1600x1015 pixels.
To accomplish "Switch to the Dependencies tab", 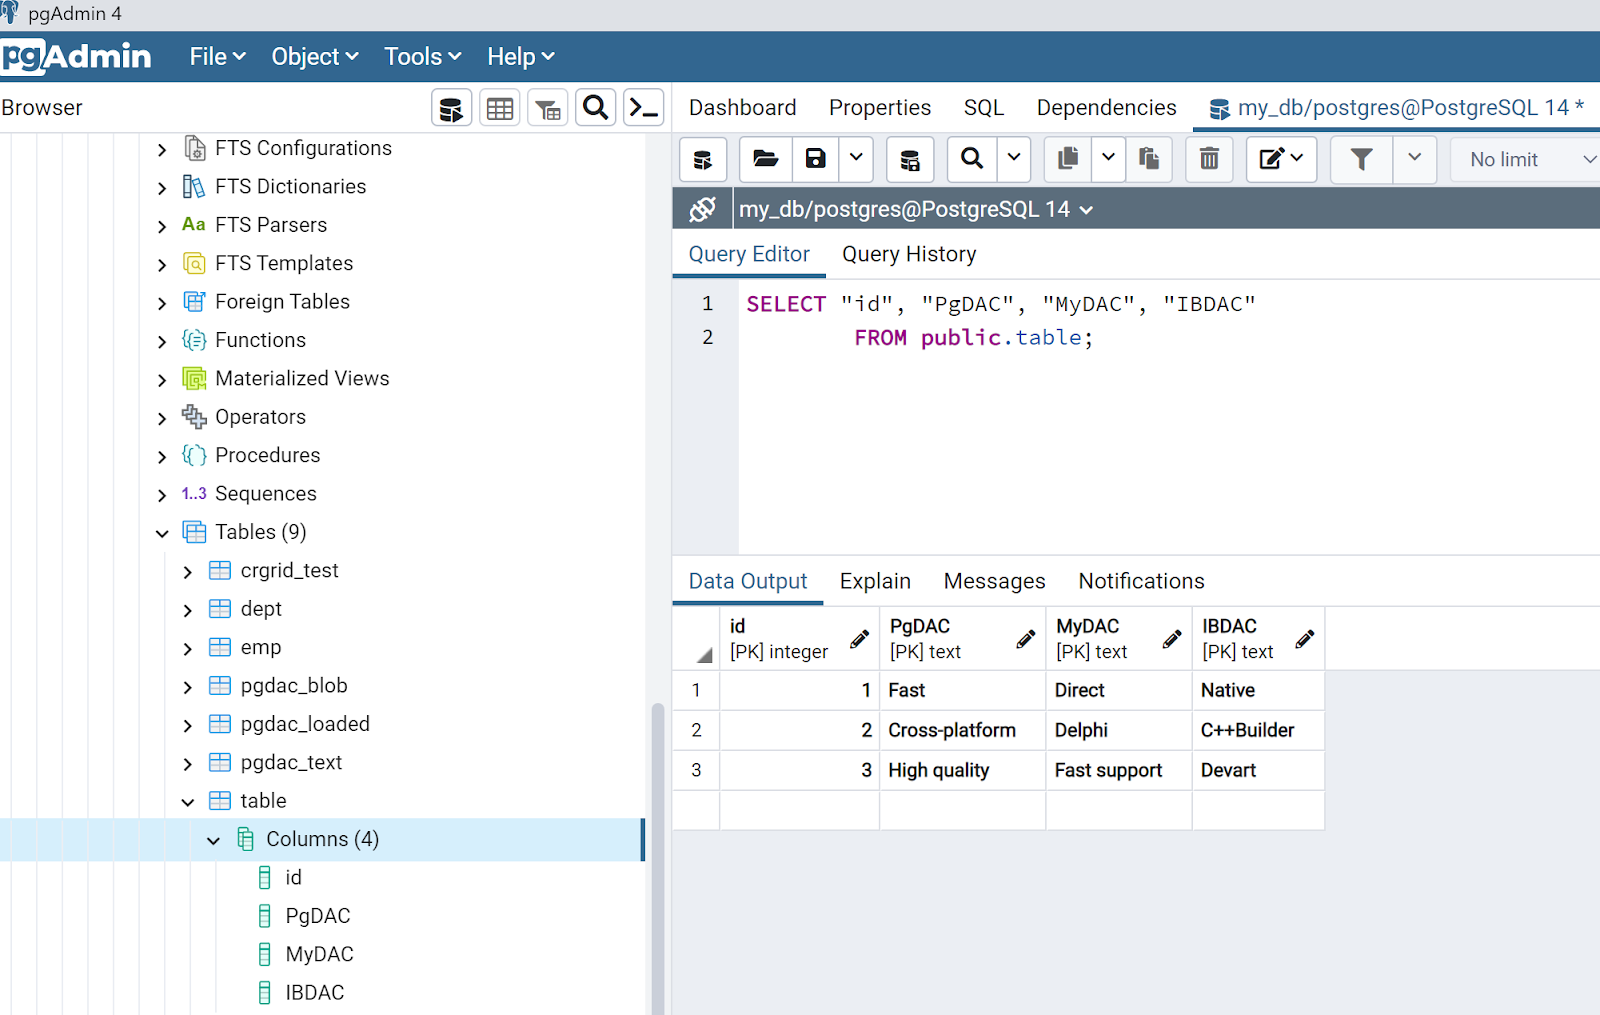I will point(1107,108).
